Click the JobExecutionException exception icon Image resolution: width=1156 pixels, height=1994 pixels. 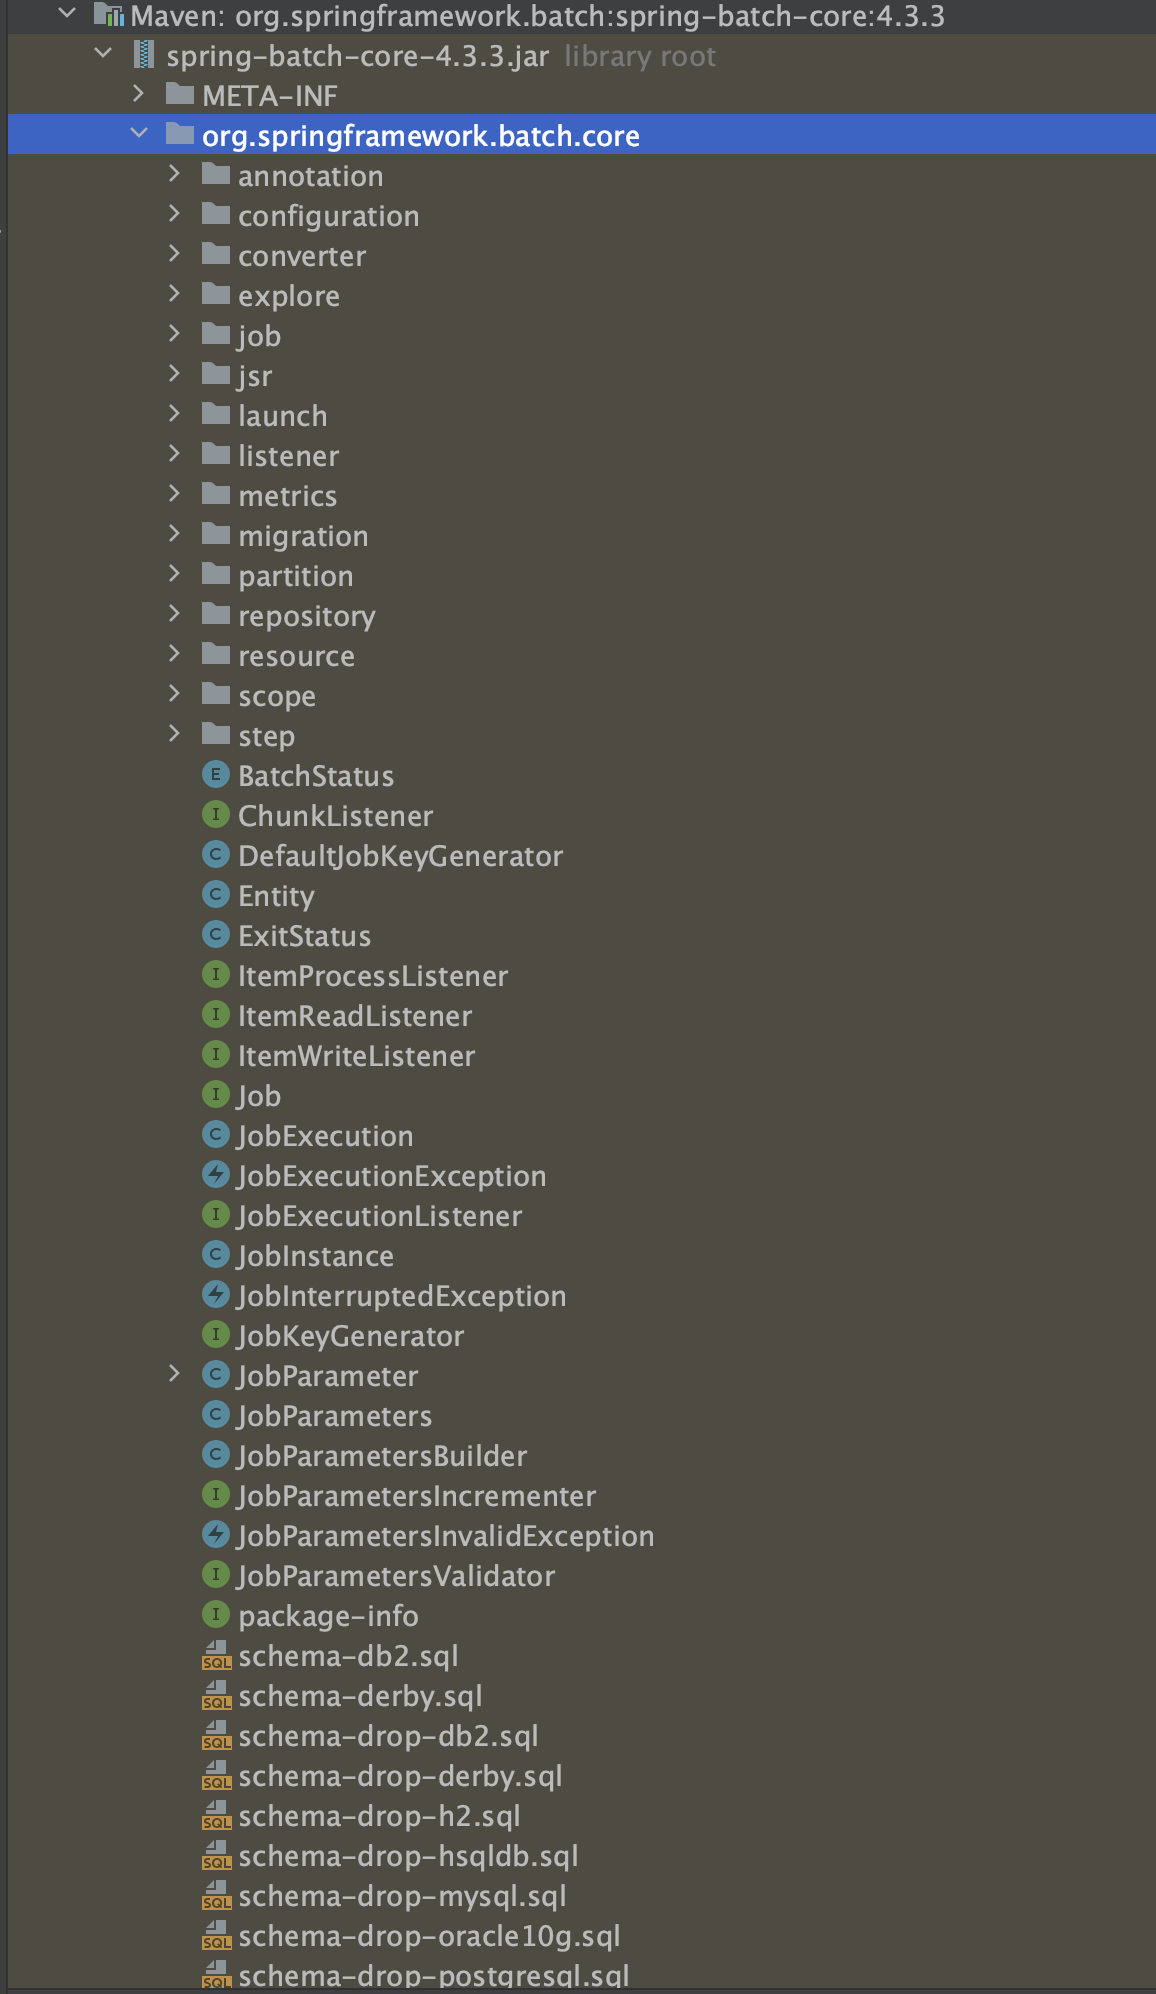pyautogui.click(x=215, y=1175)
